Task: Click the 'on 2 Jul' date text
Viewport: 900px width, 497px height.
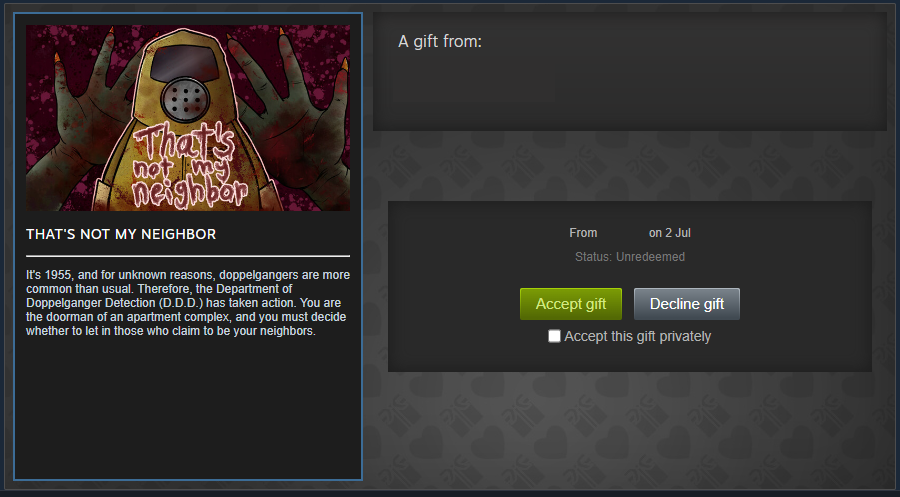Action: [x=669, y=233]
